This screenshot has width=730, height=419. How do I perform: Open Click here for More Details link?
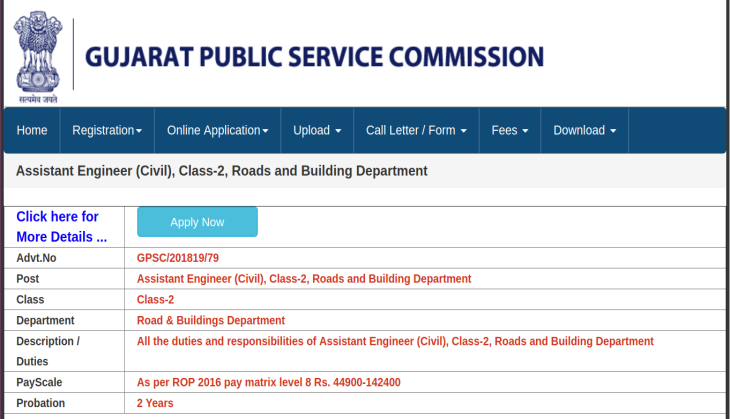point(61,227)
